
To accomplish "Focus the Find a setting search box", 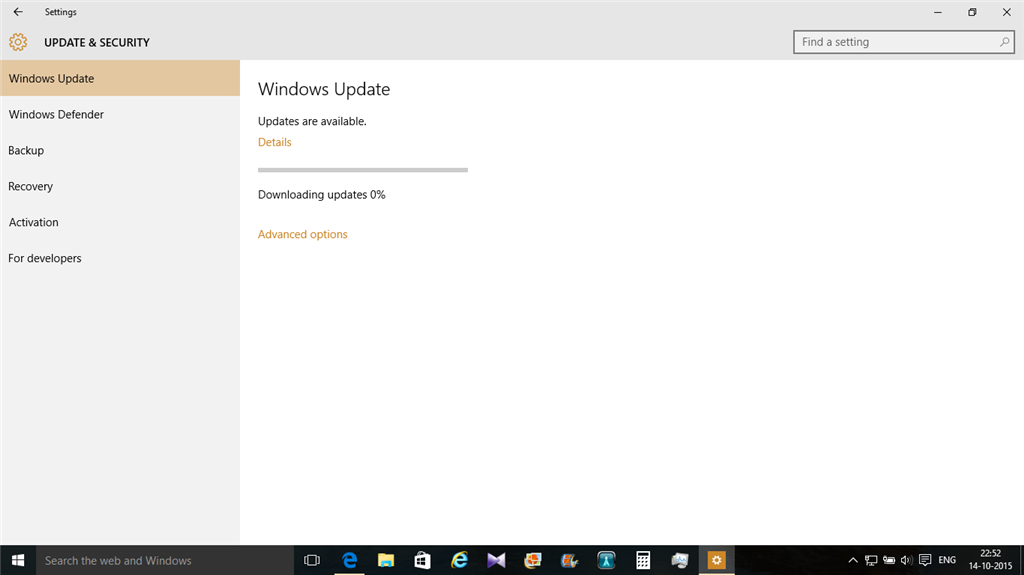I will (904, 42).
